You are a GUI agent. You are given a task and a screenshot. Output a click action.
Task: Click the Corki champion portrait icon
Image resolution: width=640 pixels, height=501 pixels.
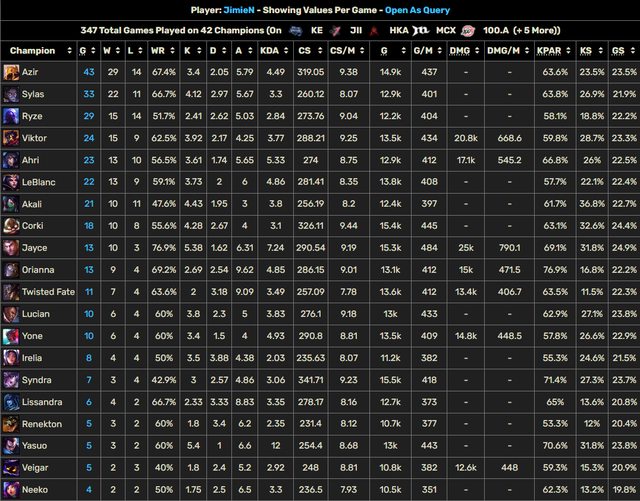pyautogui.click(x=11, y=226)
